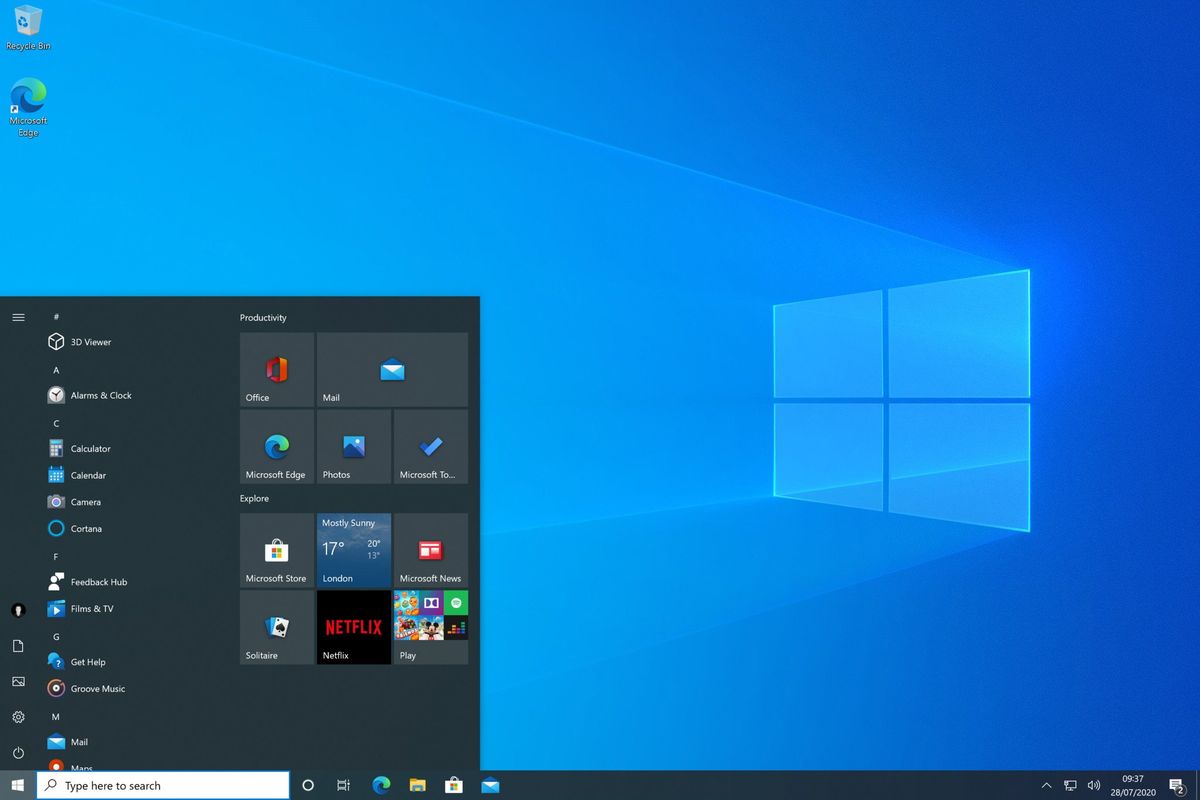Open alphabet jump by clicking the A header

(x=56, y=369)
